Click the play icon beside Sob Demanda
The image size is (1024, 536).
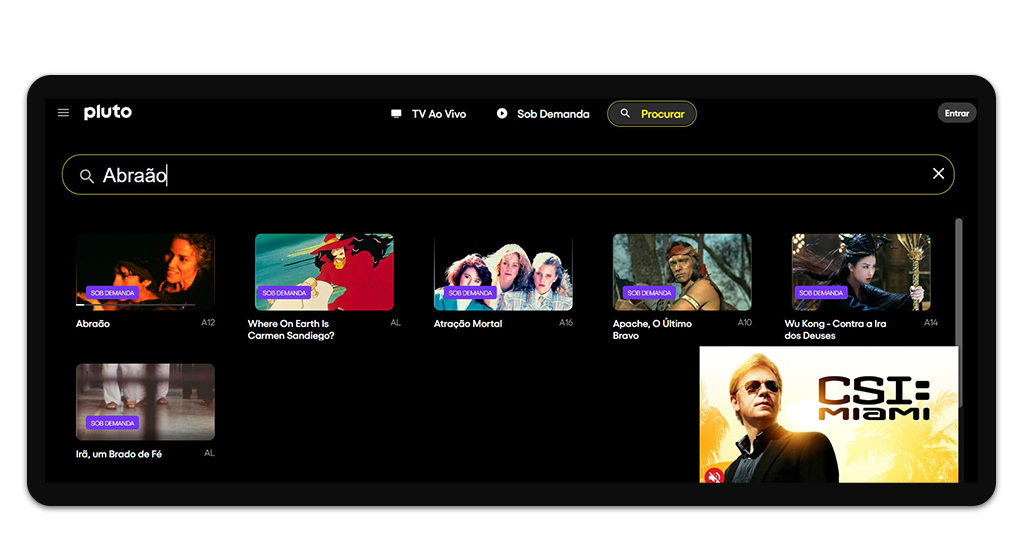[x=502, y=114]
